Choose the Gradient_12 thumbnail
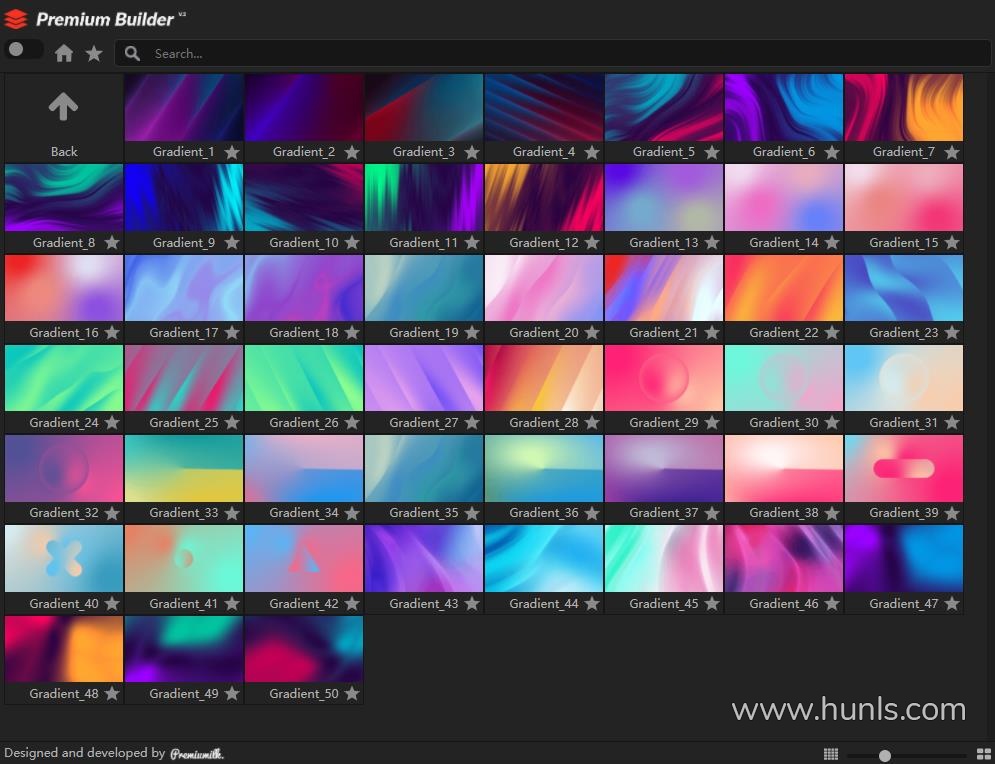Viewport: 995px width, 764px height. (x=544, y=198)
